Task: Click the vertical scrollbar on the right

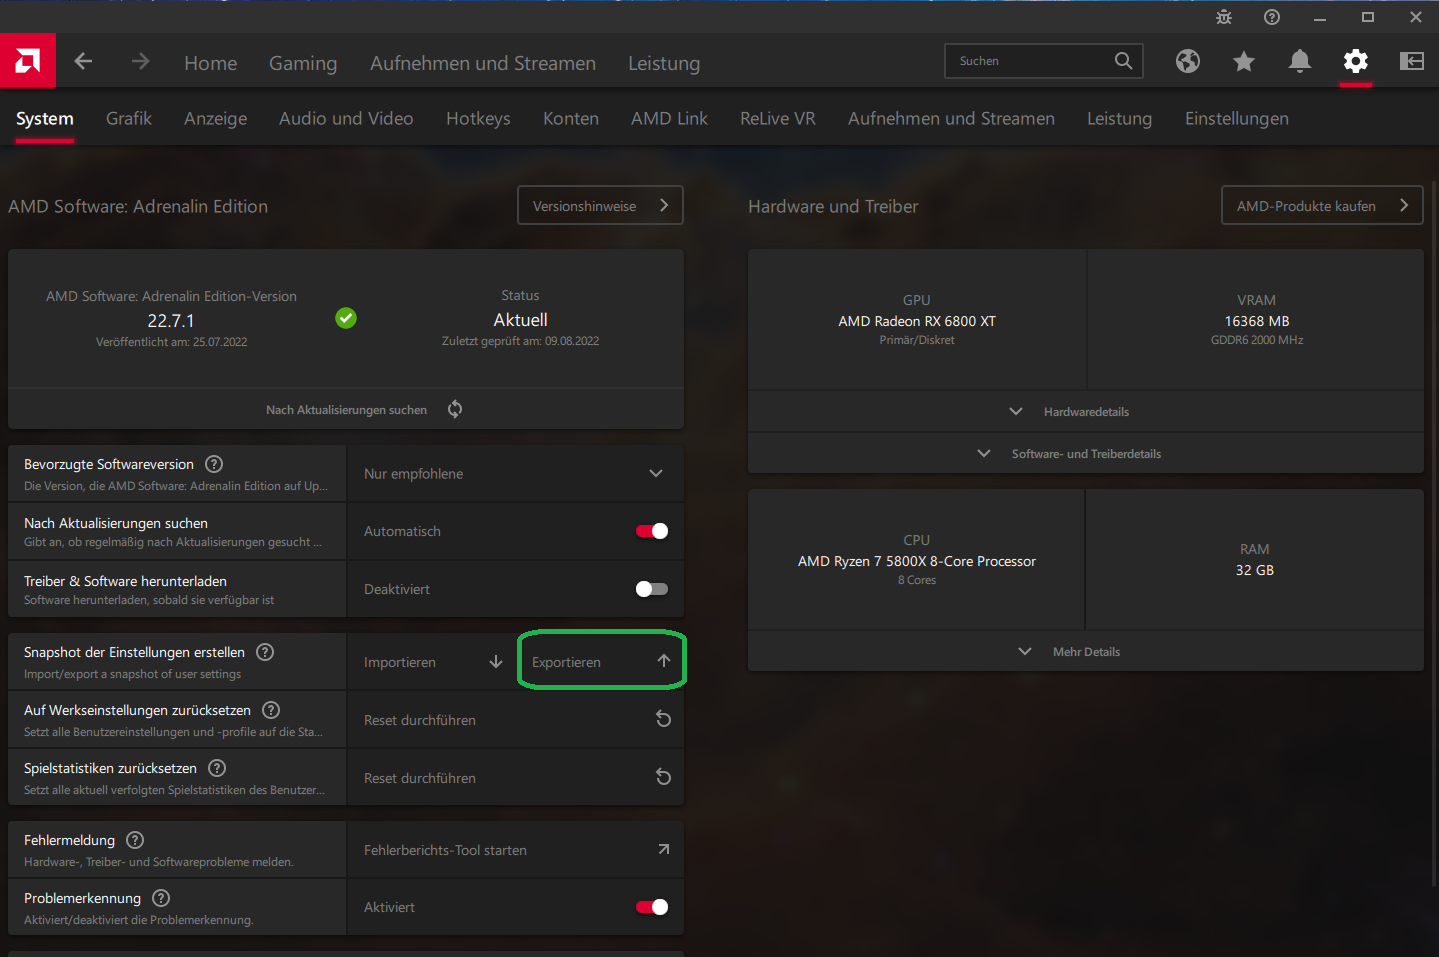Action: [x=1435, y=532]
